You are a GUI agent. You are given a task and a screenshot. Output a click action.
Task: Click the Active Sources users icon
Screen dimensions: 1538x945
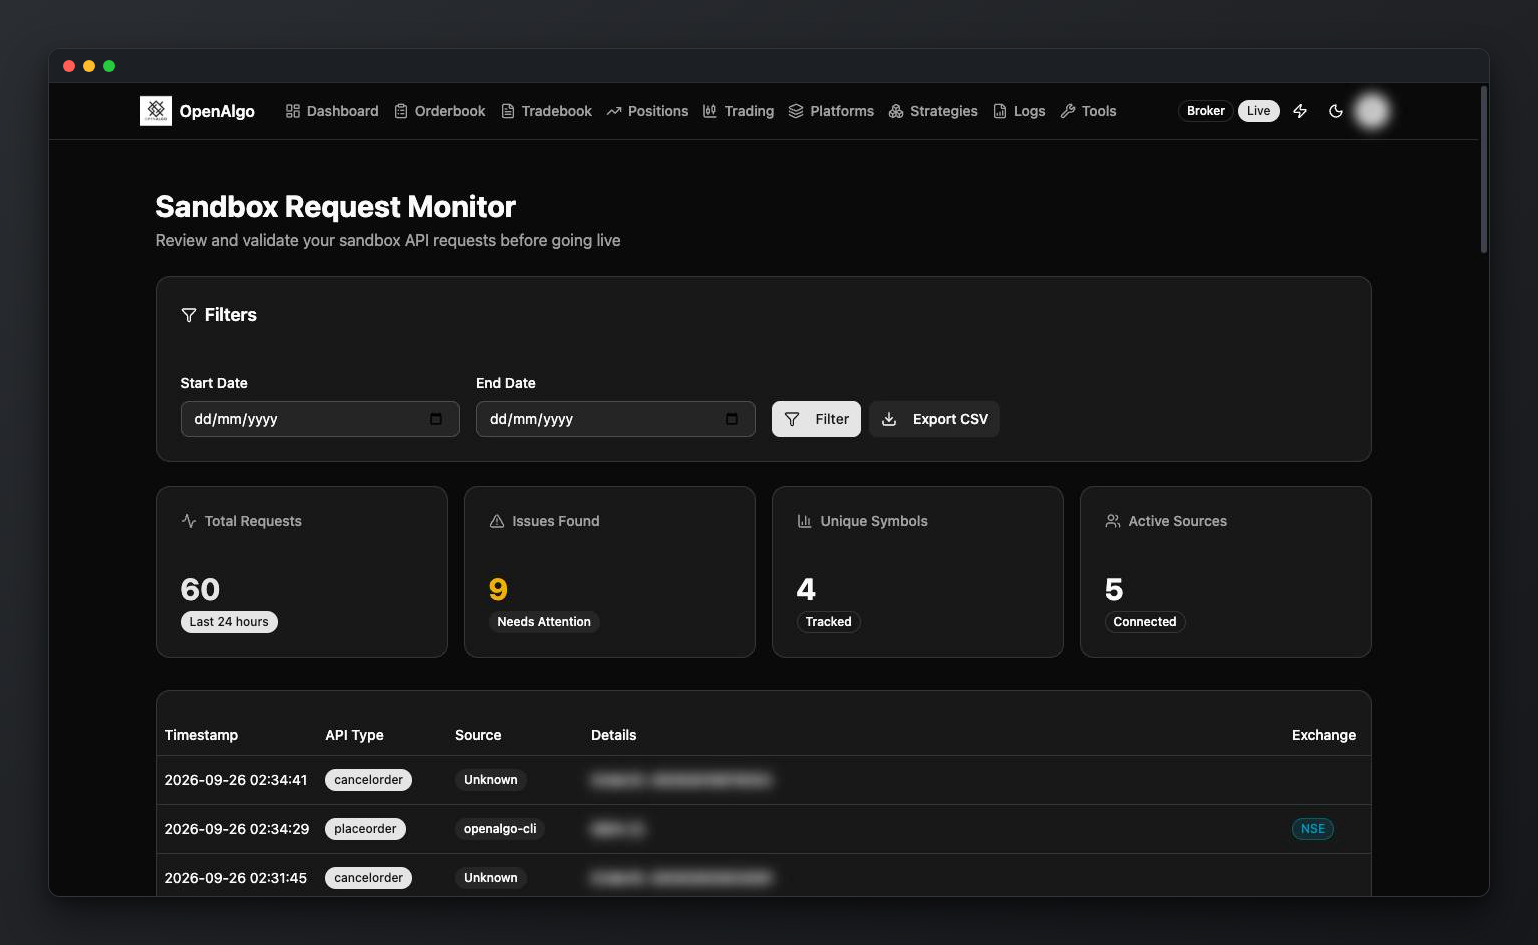[1112, 521]
